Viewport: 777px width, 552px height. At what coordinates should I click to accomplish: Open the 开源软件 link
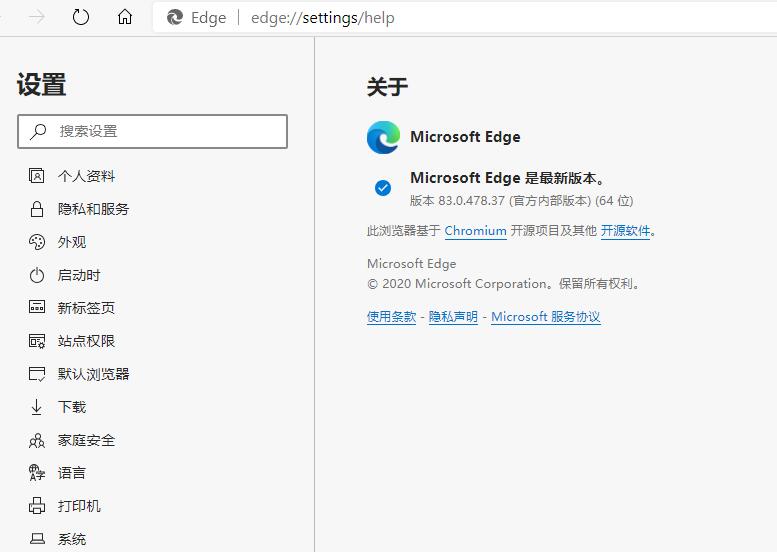coord(625,231)
